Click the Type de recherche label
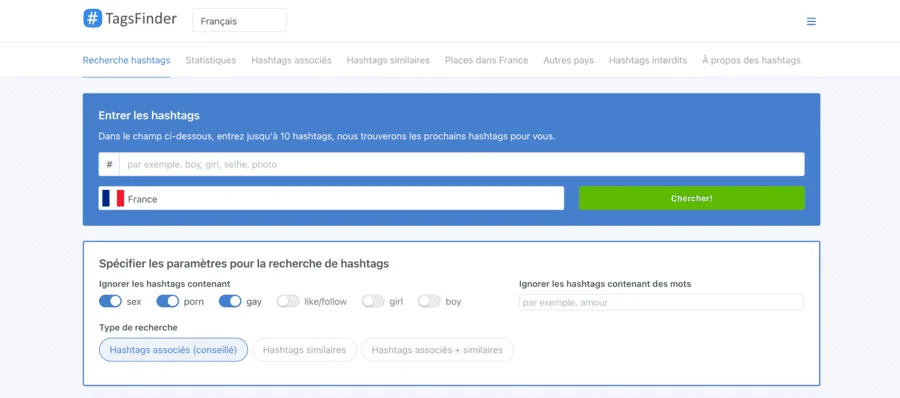The height and width of the screenshot is (398, 900). tap(138, 327)
